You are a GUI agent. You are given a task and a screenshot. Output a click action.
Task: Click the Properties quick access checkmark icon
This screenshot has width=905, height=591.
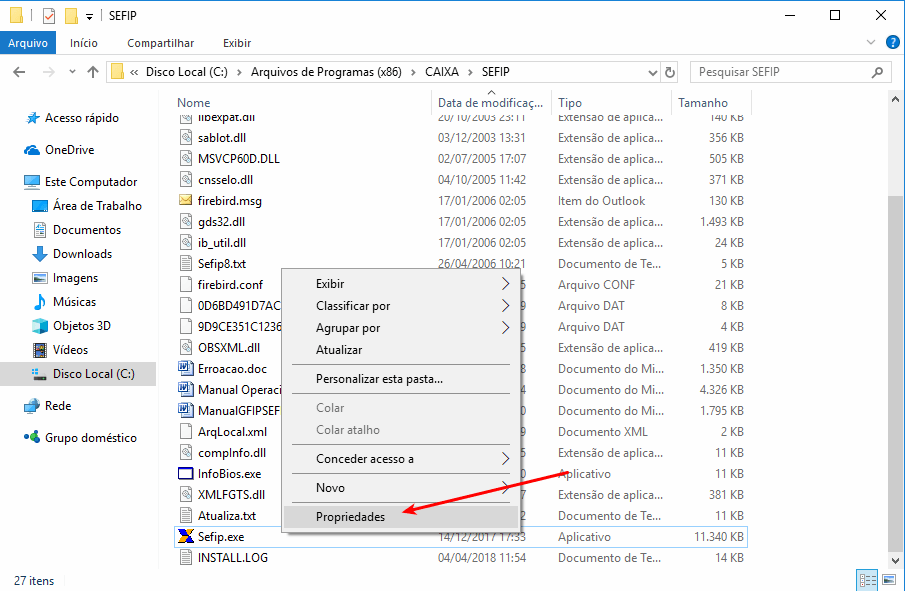pyautogui.click(x=49, y=16)
